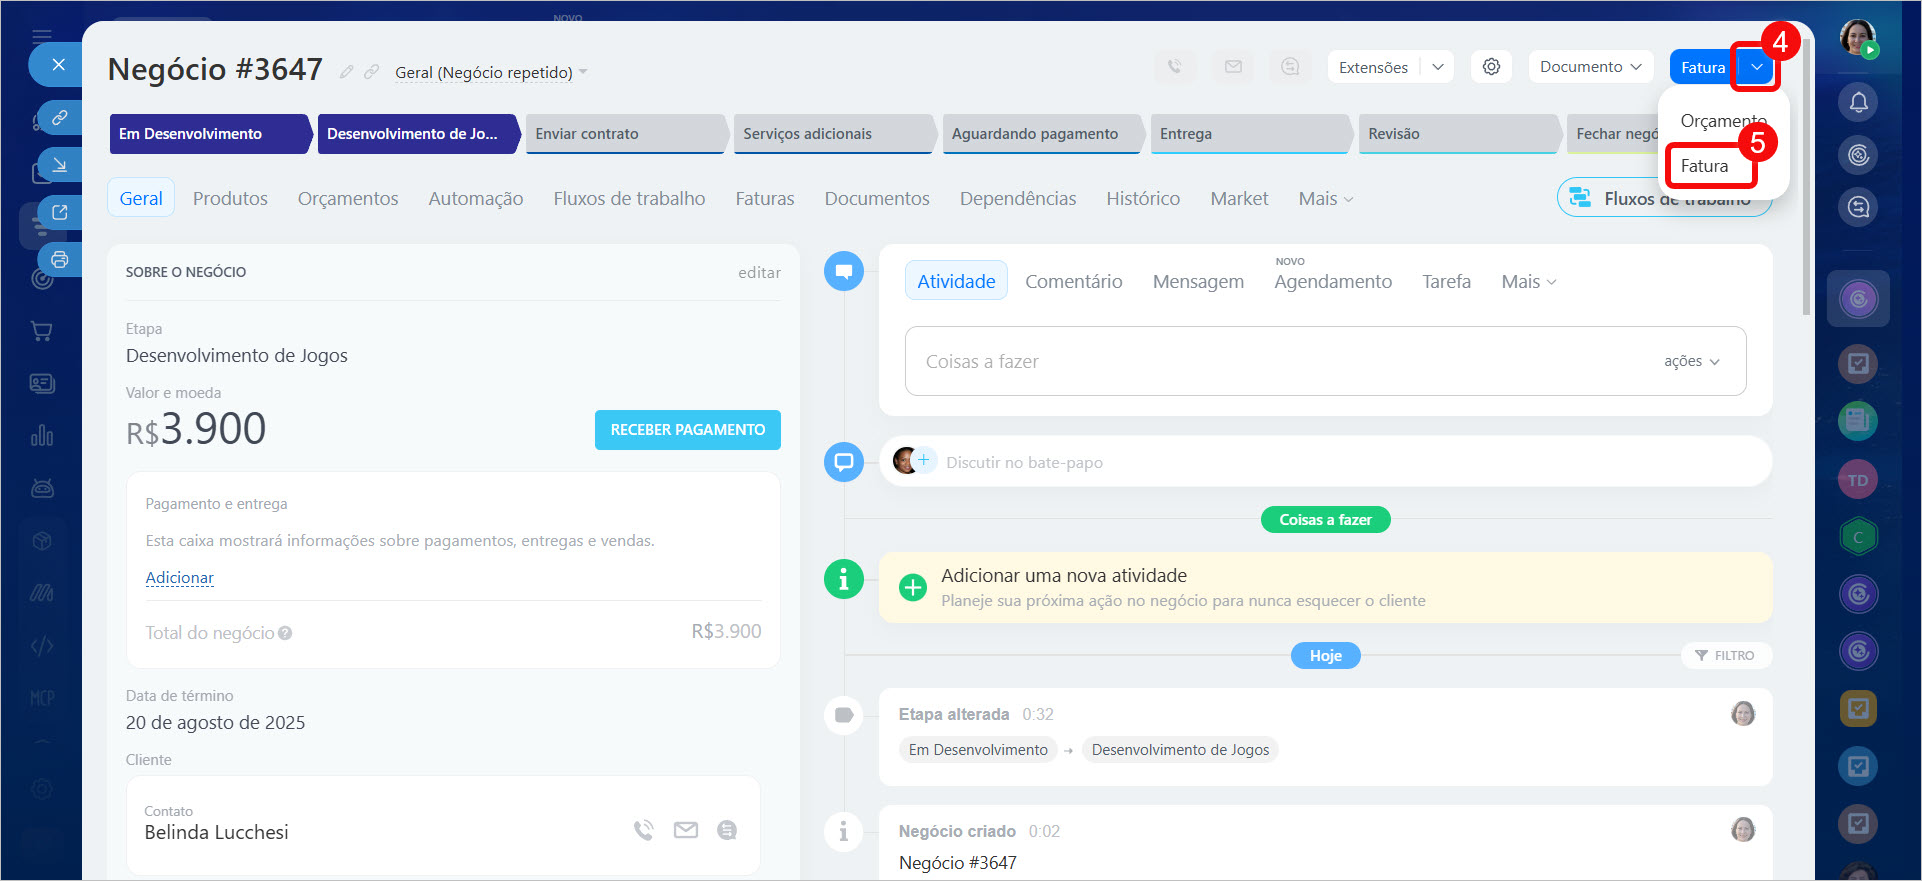This screenshot has height=881, width=1922.
Task: Open the Geral pipeline selector dropdown
Action: (491, 72)
